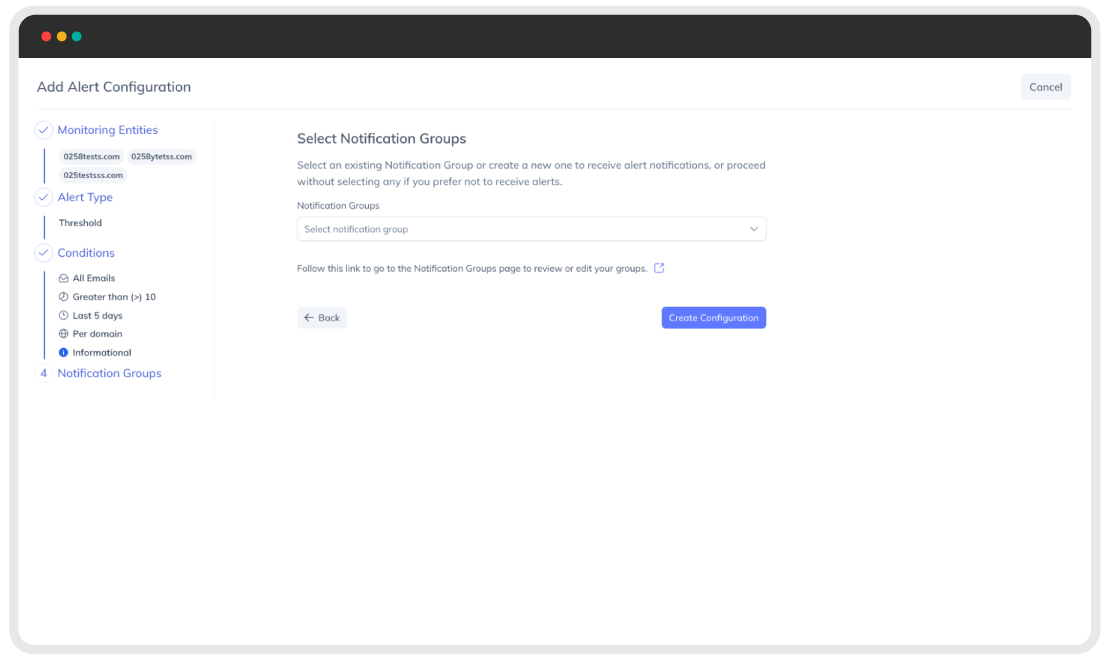The width and height of the screenshot is (1110, 660).
Task: Click the clock icon beside Last 5 days
Action: click(x=64, y=315)
